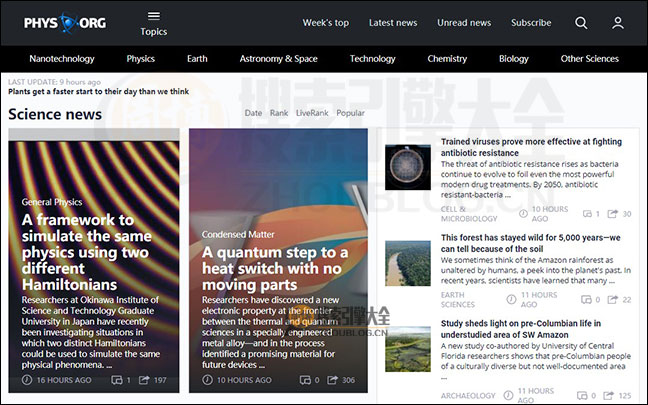
Task: Click share icon on trained viruses article
Action: point(615,213)
